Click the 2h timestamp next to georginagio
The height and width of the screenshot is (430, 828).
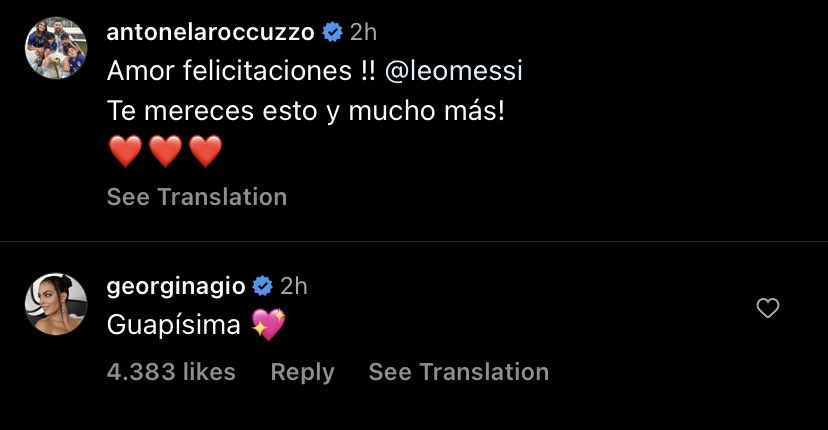(294, 286)
